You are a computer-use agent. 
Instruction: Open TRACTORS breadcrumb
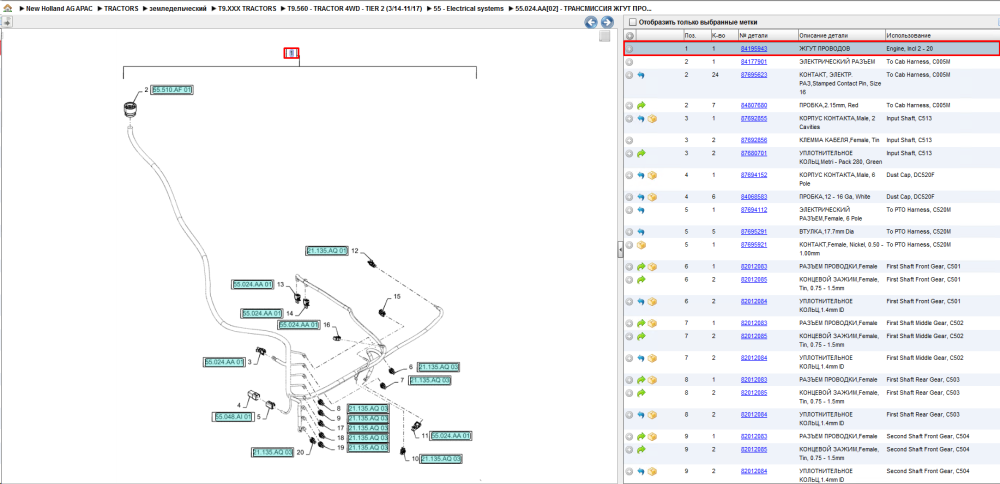(x=121, y=9)
